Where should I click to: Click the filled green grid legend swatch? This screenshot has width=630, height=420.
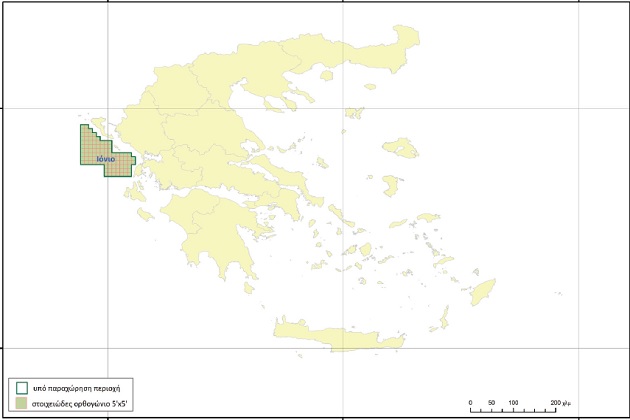coord(22,403)
